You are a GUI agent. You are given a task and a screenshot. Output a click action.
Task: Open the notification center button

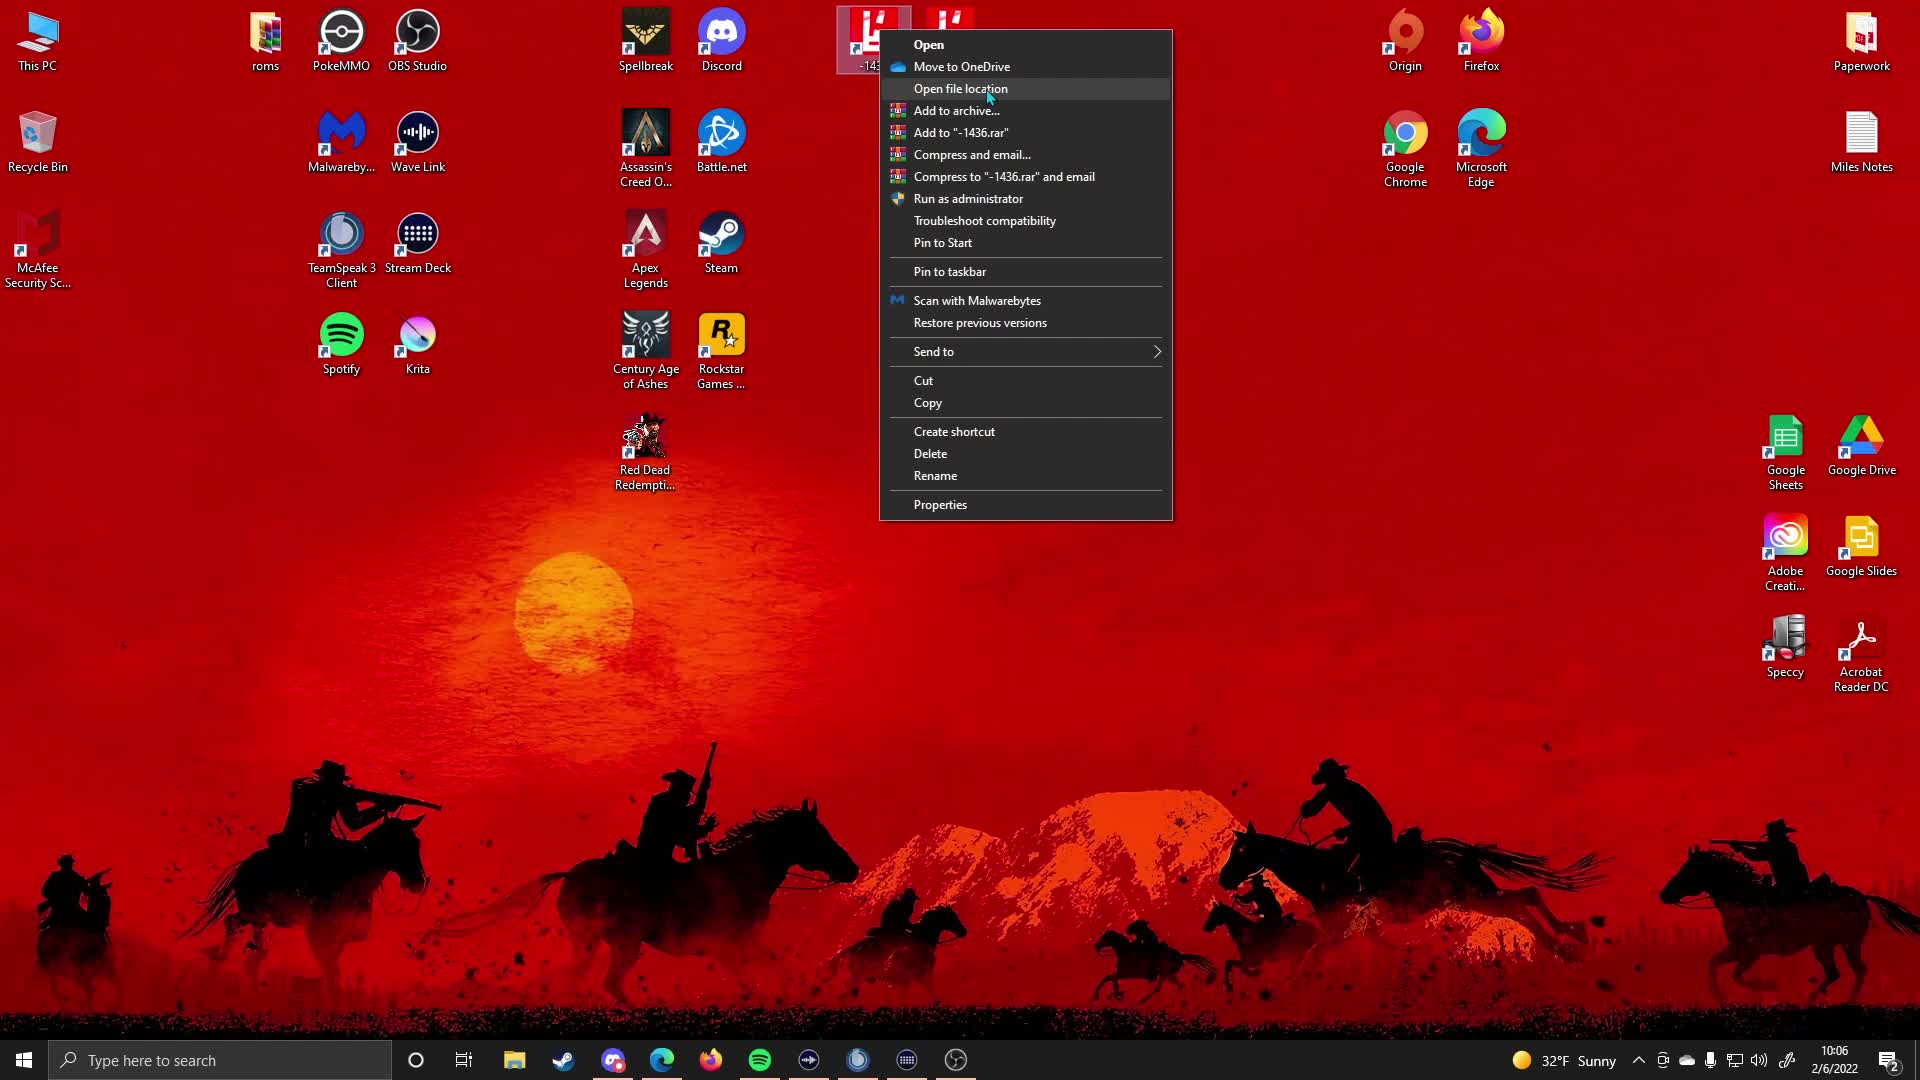[1888, 1060]
